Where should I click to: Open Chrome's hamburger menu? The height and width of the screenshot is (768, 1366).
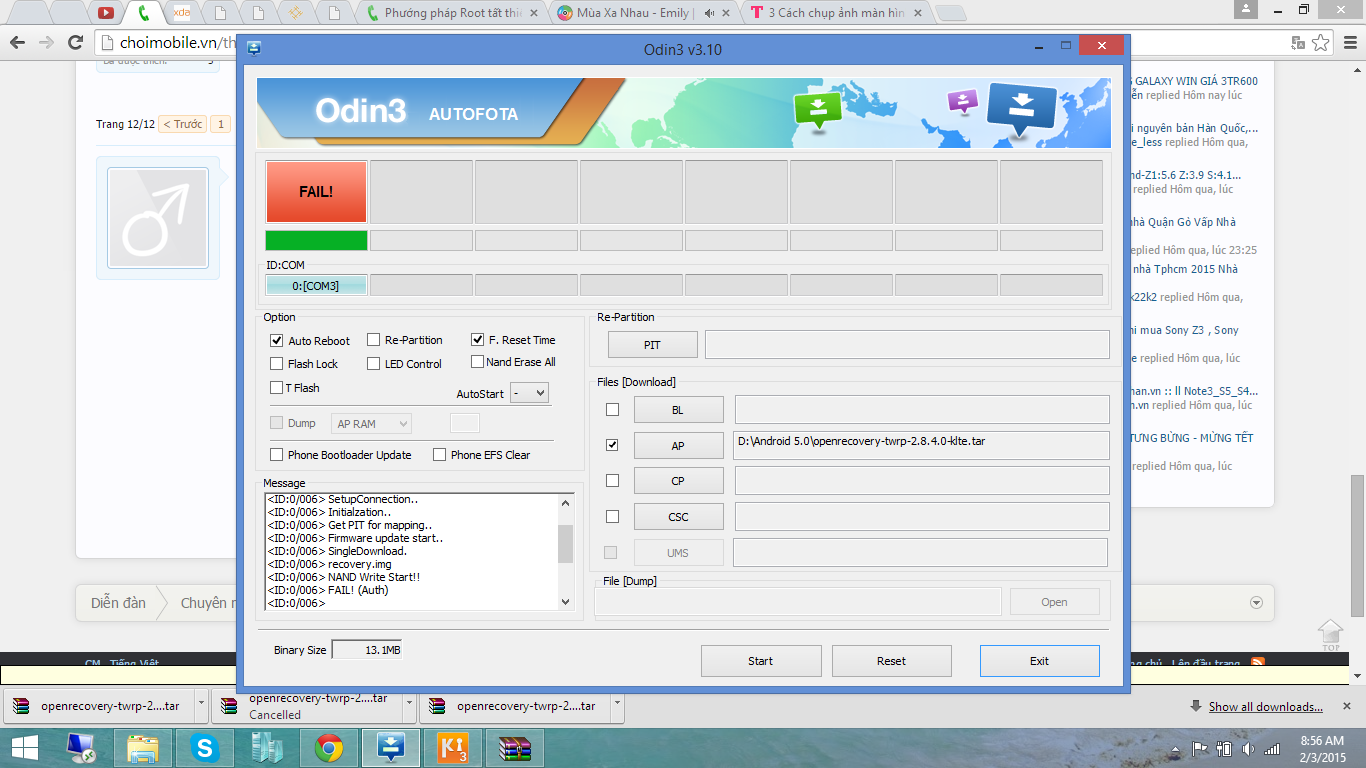(x=1350, y=43)
